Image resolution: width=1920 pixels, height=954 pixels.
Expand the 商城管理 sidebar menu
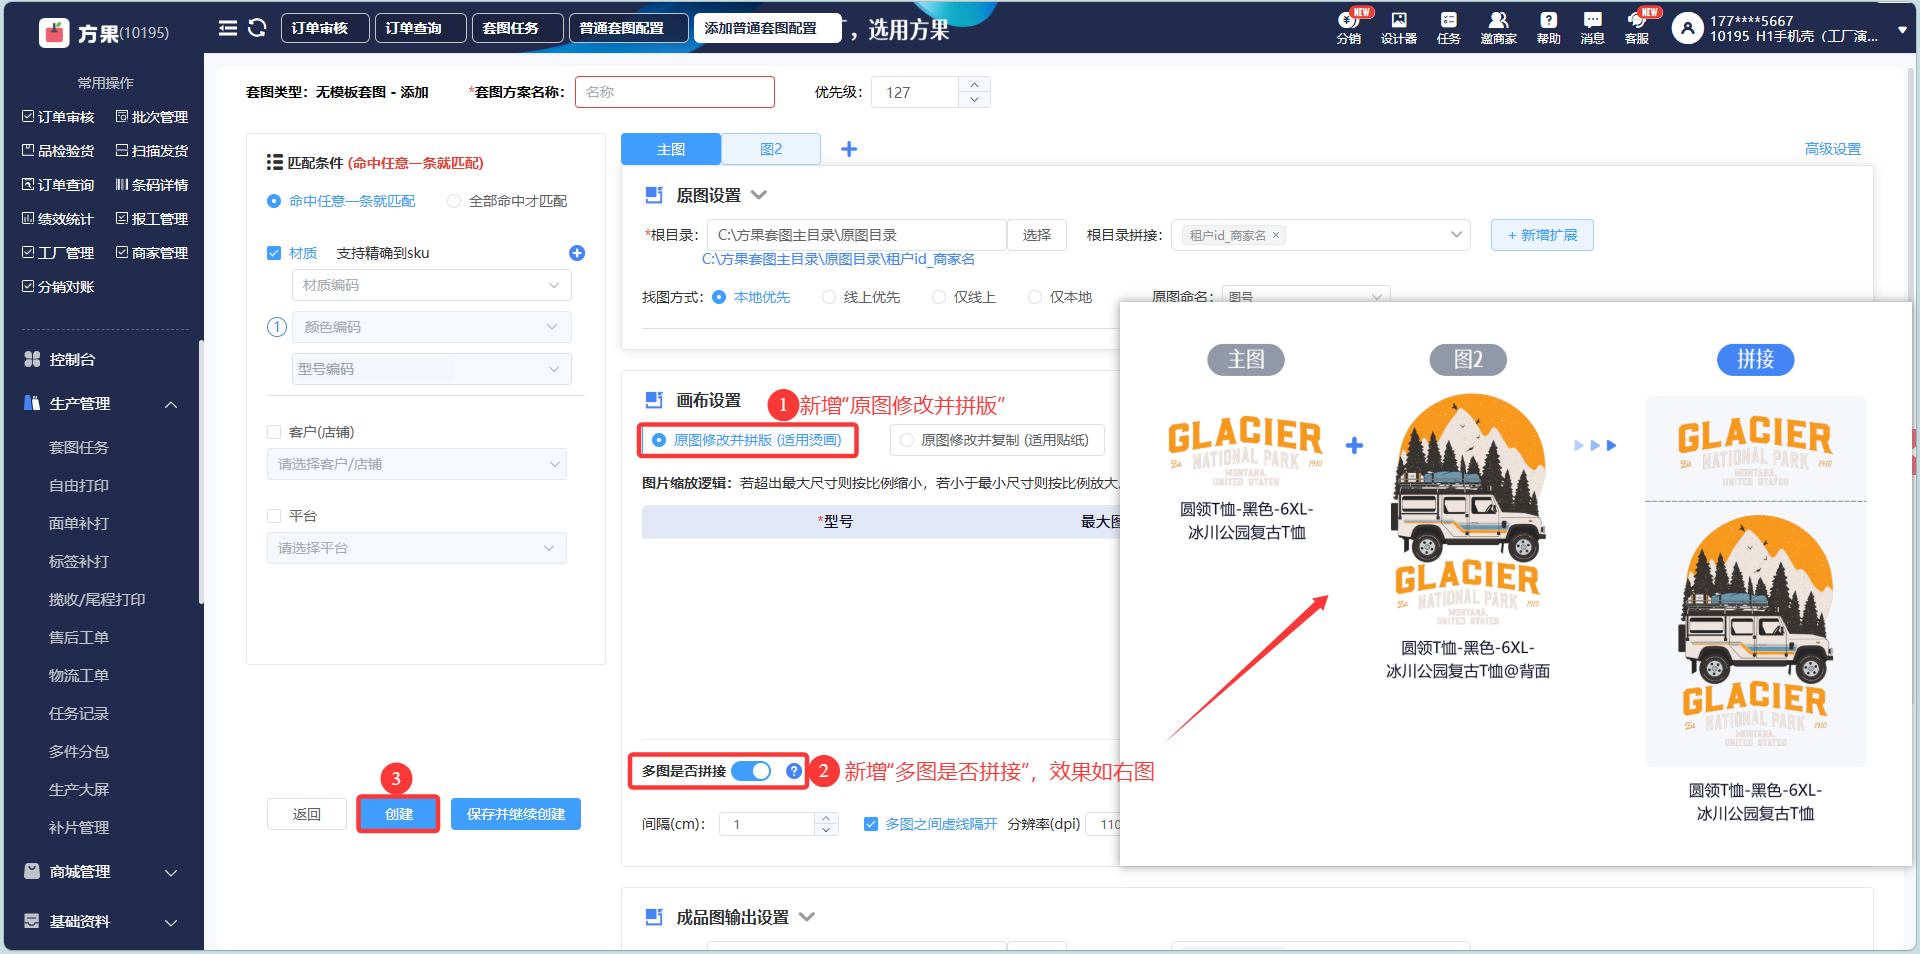pos(171,872)
